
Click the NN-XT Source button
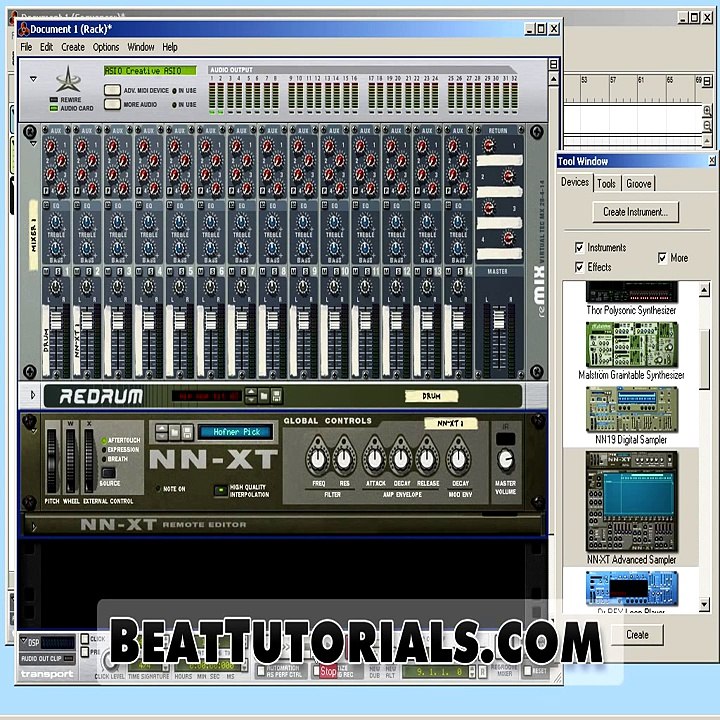click(x=109, y=472)
